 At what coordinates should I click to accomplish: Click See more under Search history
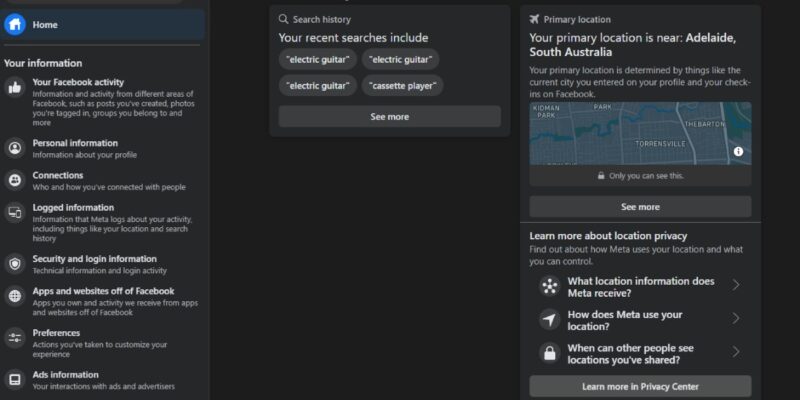coord(389,117)
